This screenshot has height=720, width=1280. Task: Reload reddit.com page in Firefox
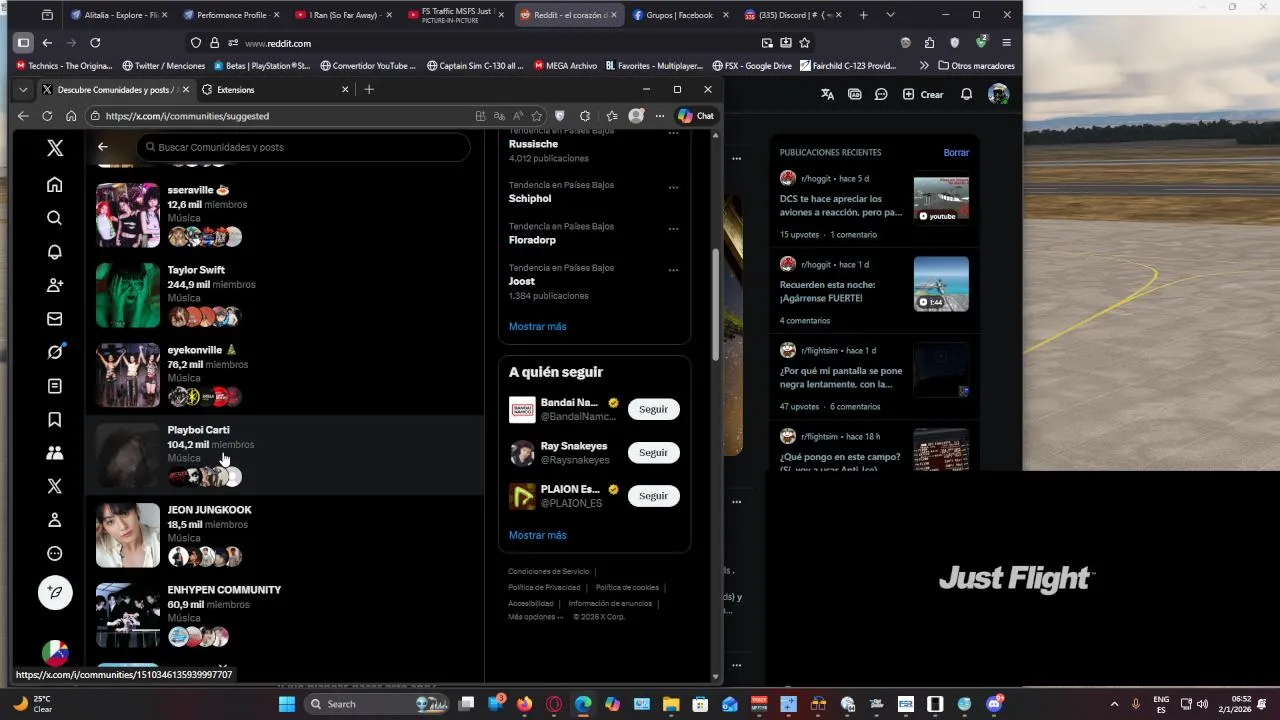tap(95, 43)
